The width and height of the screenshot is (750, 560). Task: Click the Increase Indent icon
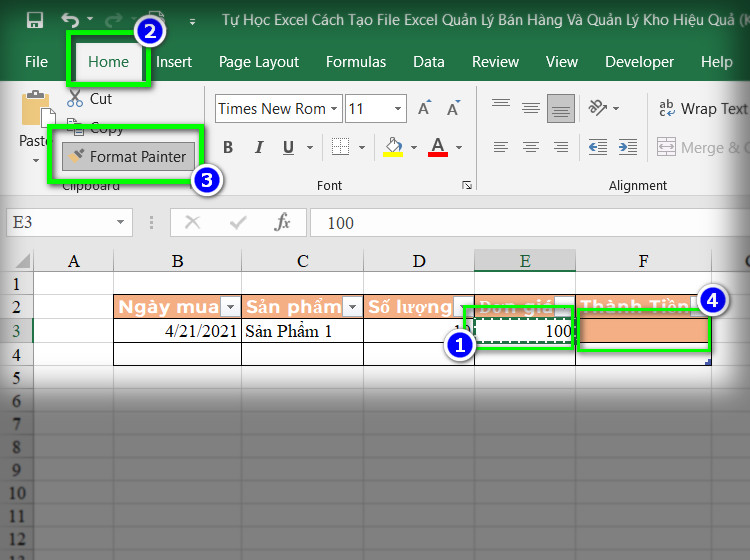click(x=628, y=147)
